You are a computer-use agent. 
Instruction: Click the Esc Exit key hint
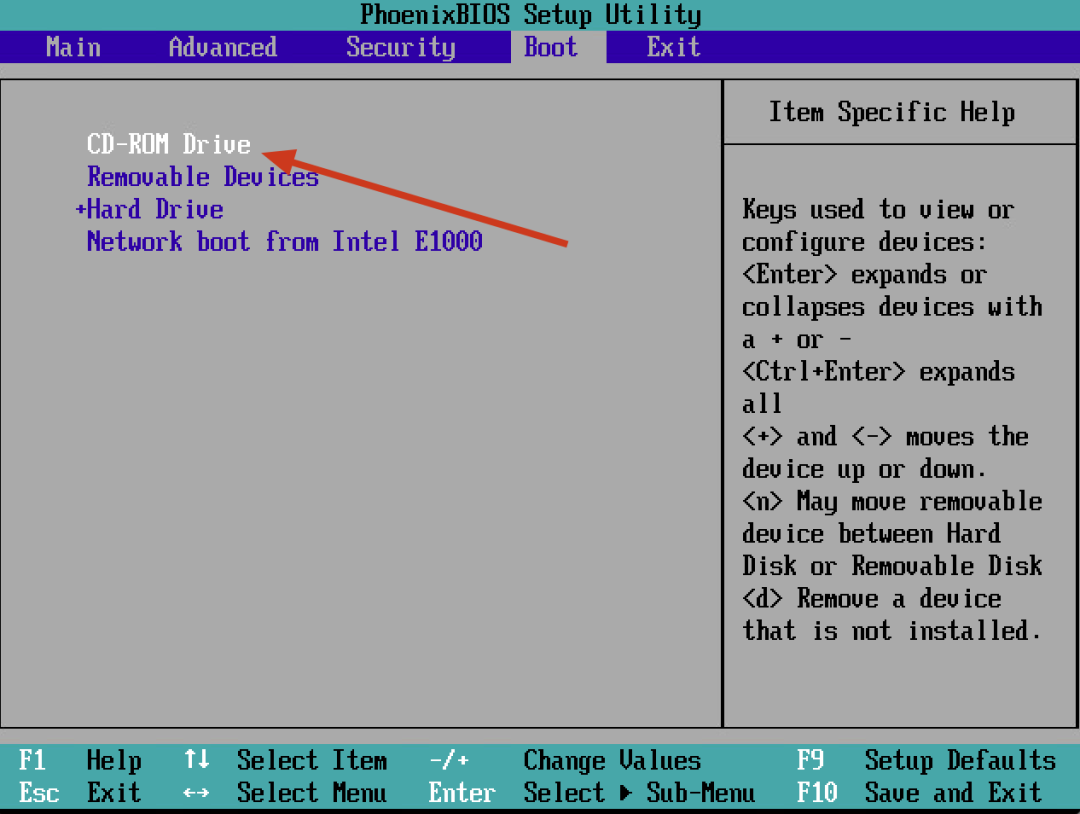click(x=80, y=793)
